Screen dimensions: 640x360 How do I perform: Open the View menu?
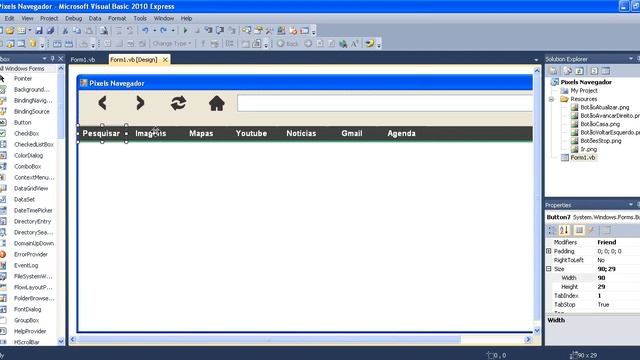click(x=27, y=18)
